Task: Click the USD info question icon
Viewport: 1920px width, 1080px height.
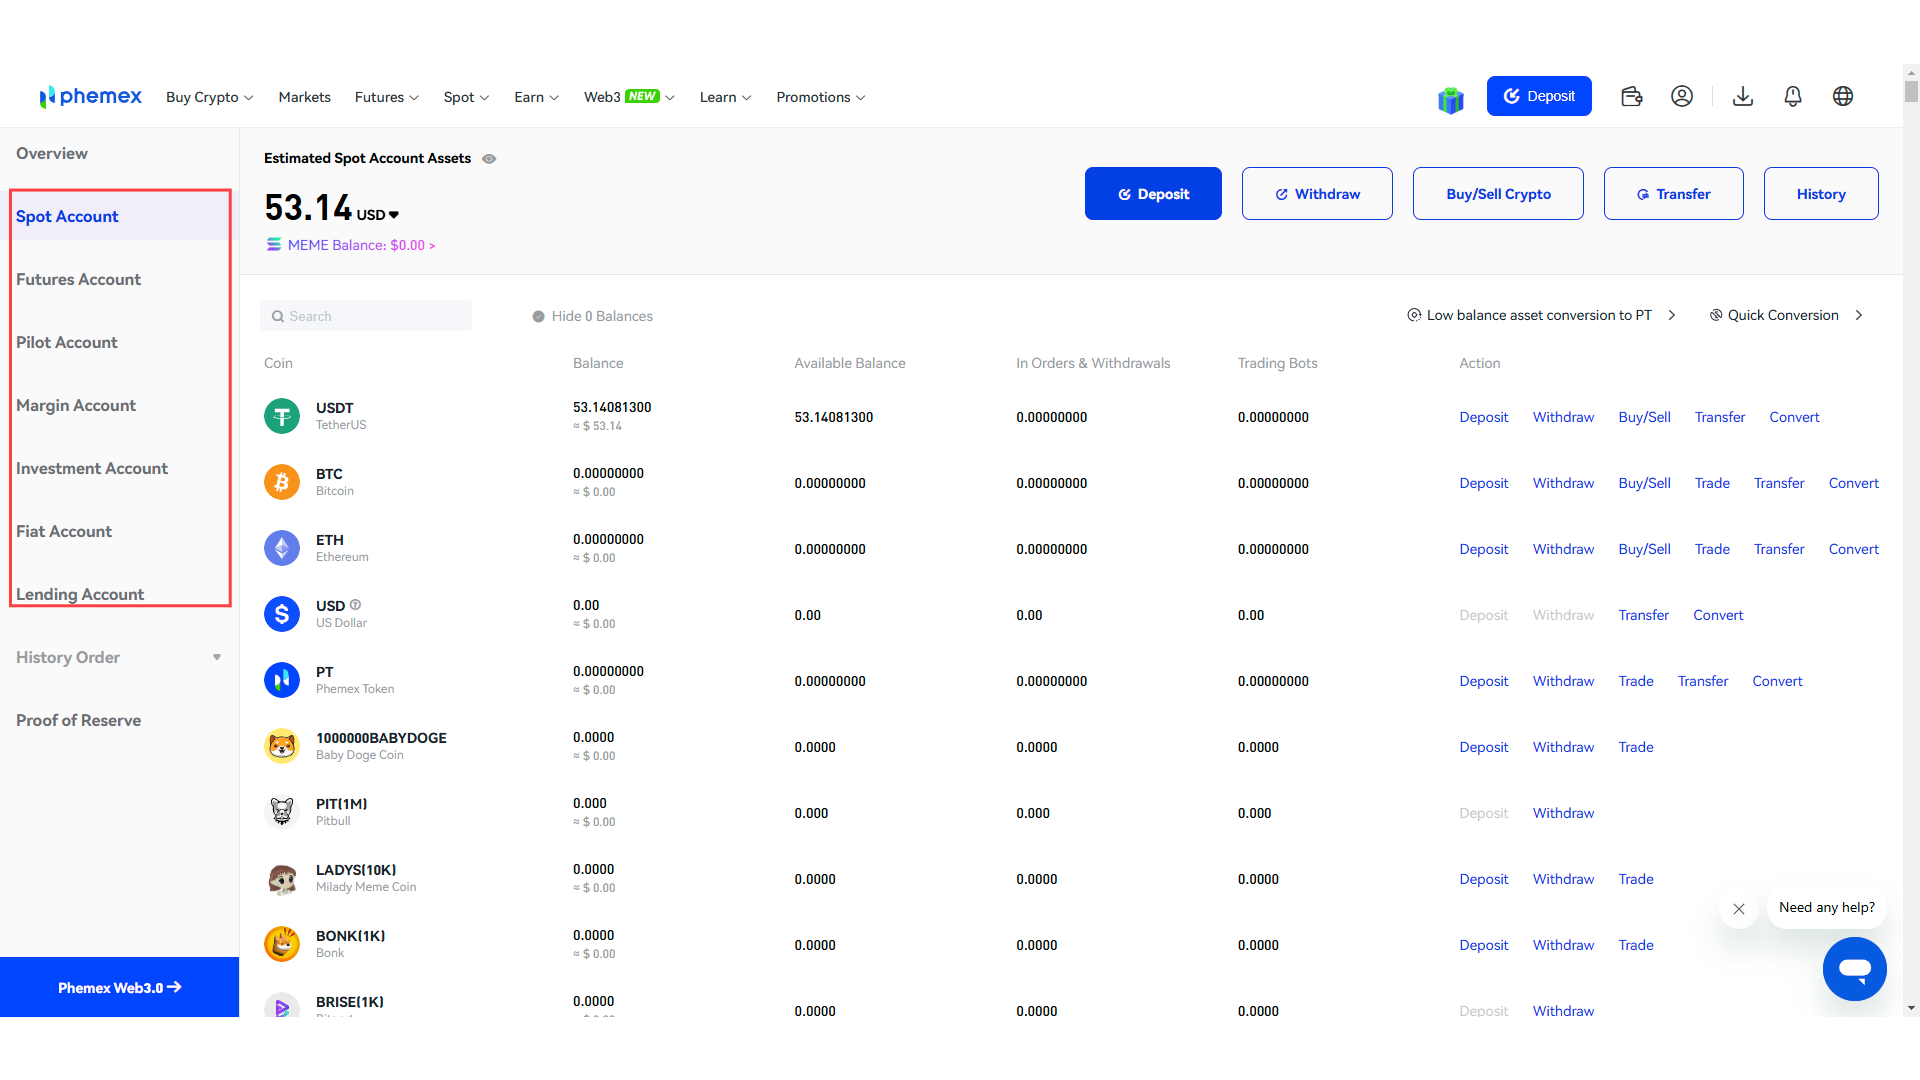Action: 356,605
